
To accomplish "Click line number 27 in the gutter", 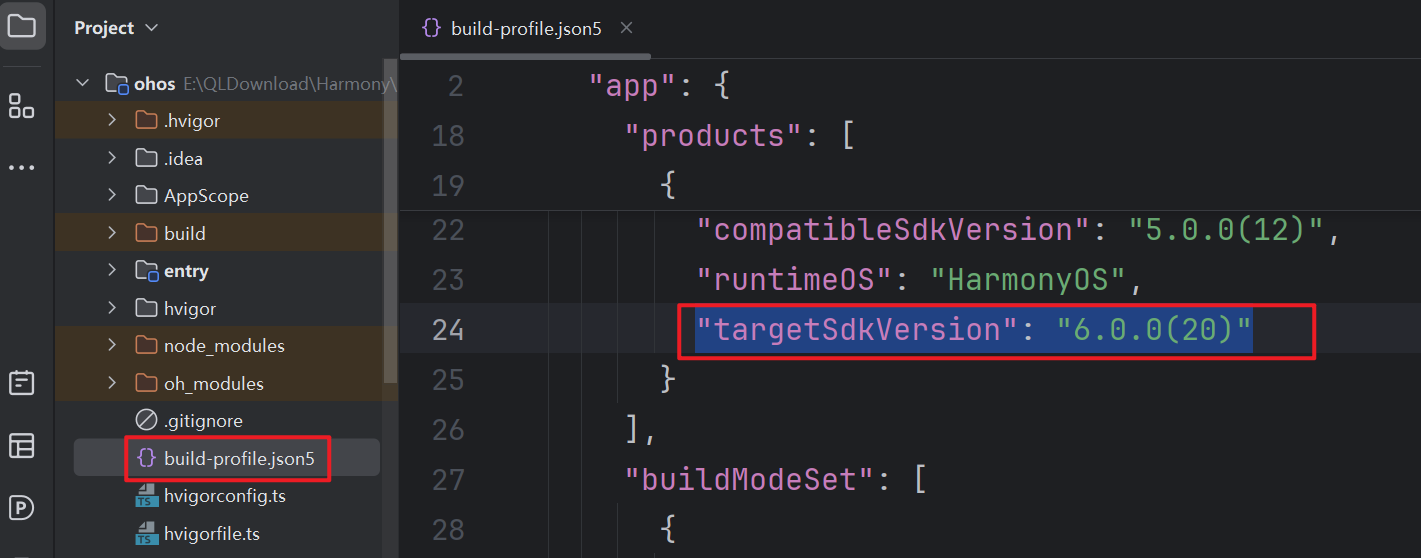I will [447, 479].
